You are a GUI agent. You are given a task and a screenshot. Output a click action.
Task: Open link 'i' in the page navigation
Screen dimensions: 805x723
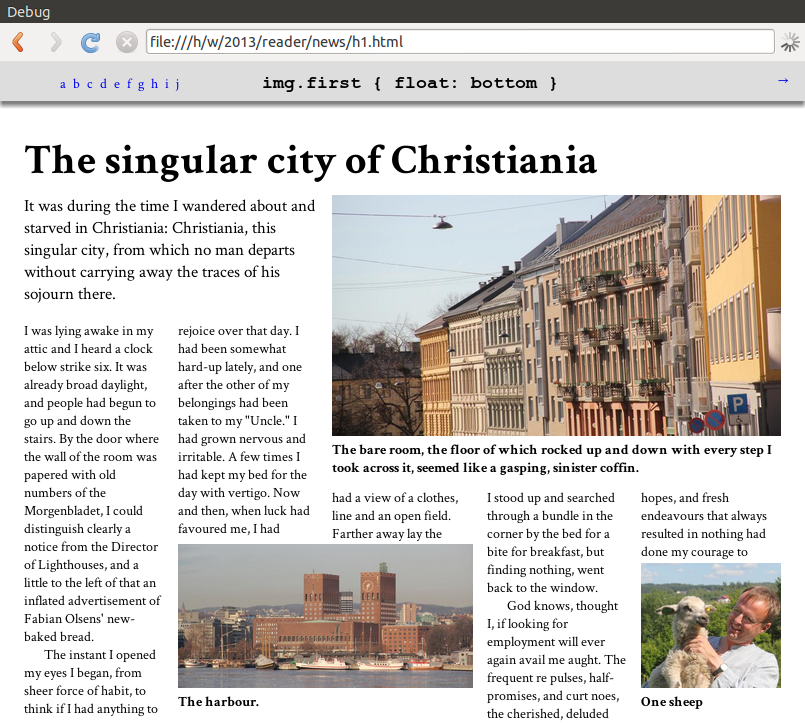click(x=166, y=84)
